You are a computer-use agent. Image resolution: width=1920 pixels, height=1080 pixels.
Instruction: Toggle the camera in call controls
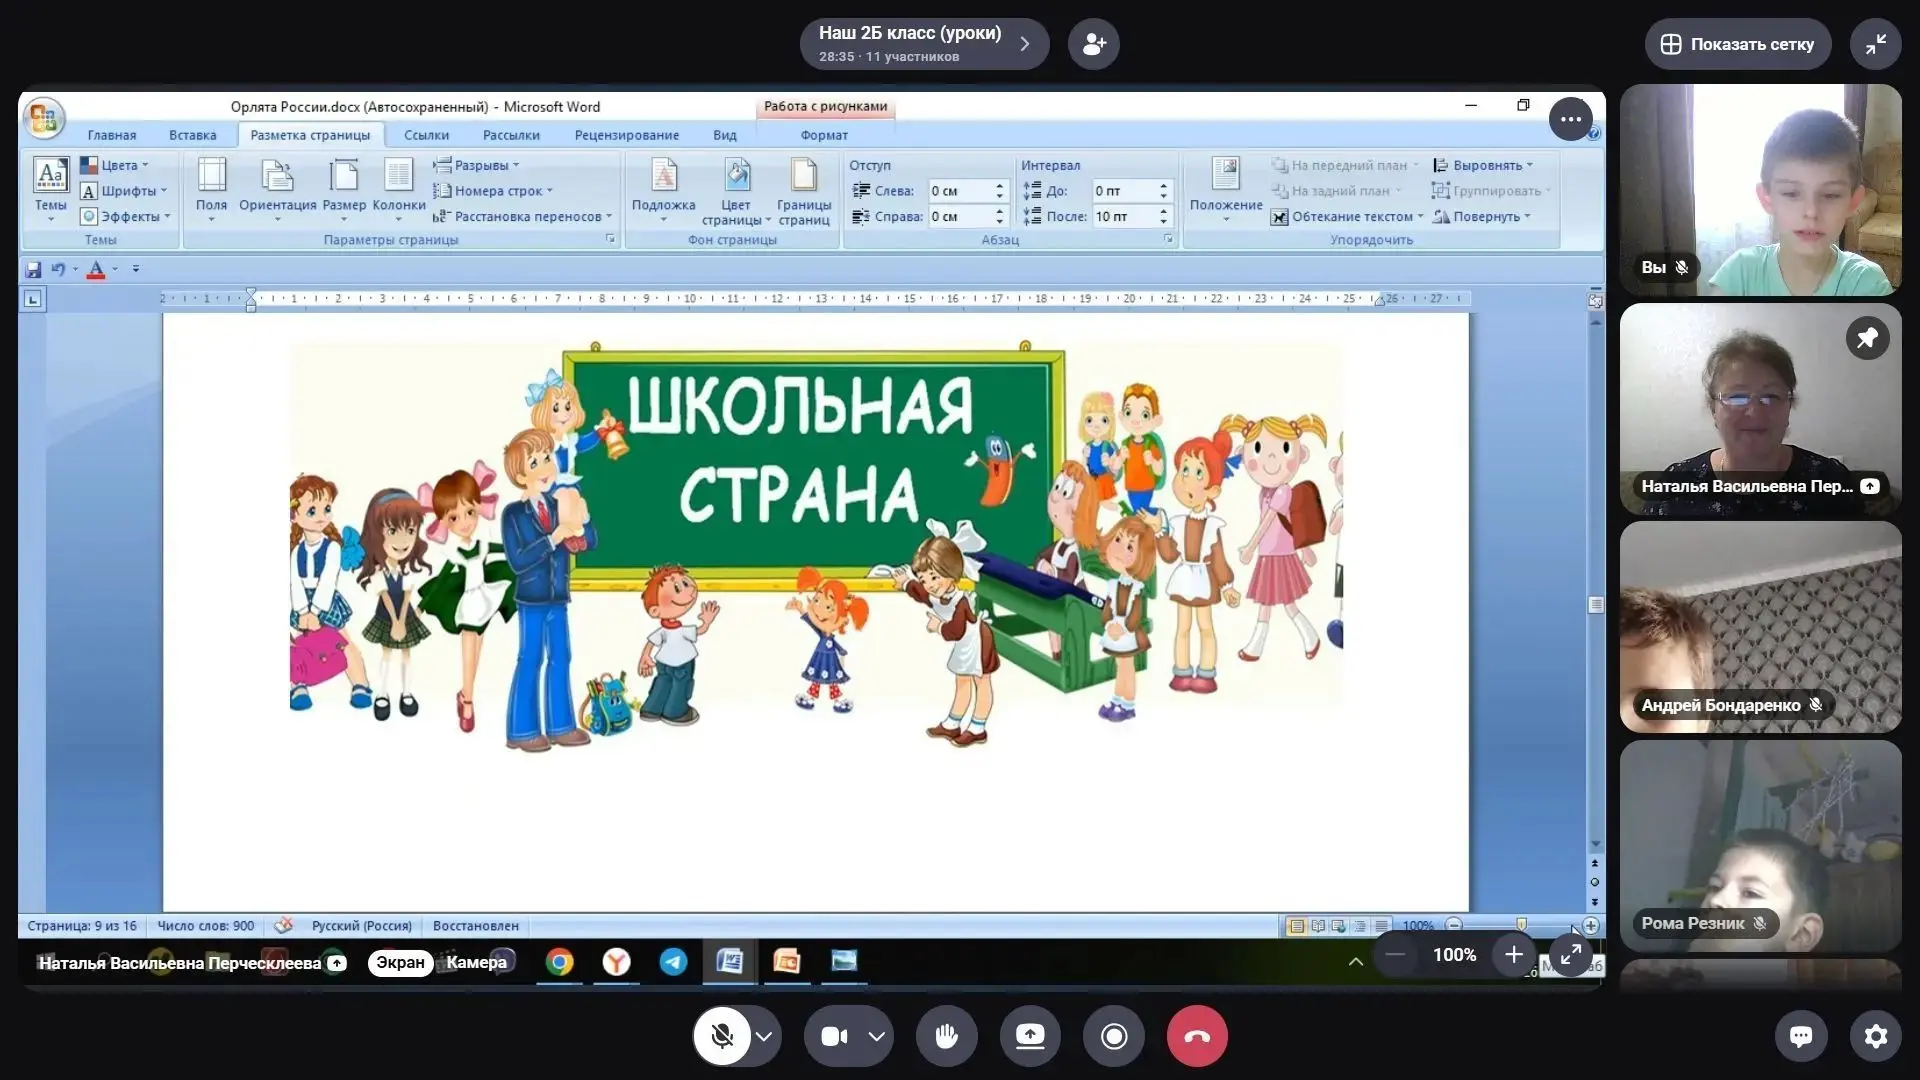tap(834, 1036)
